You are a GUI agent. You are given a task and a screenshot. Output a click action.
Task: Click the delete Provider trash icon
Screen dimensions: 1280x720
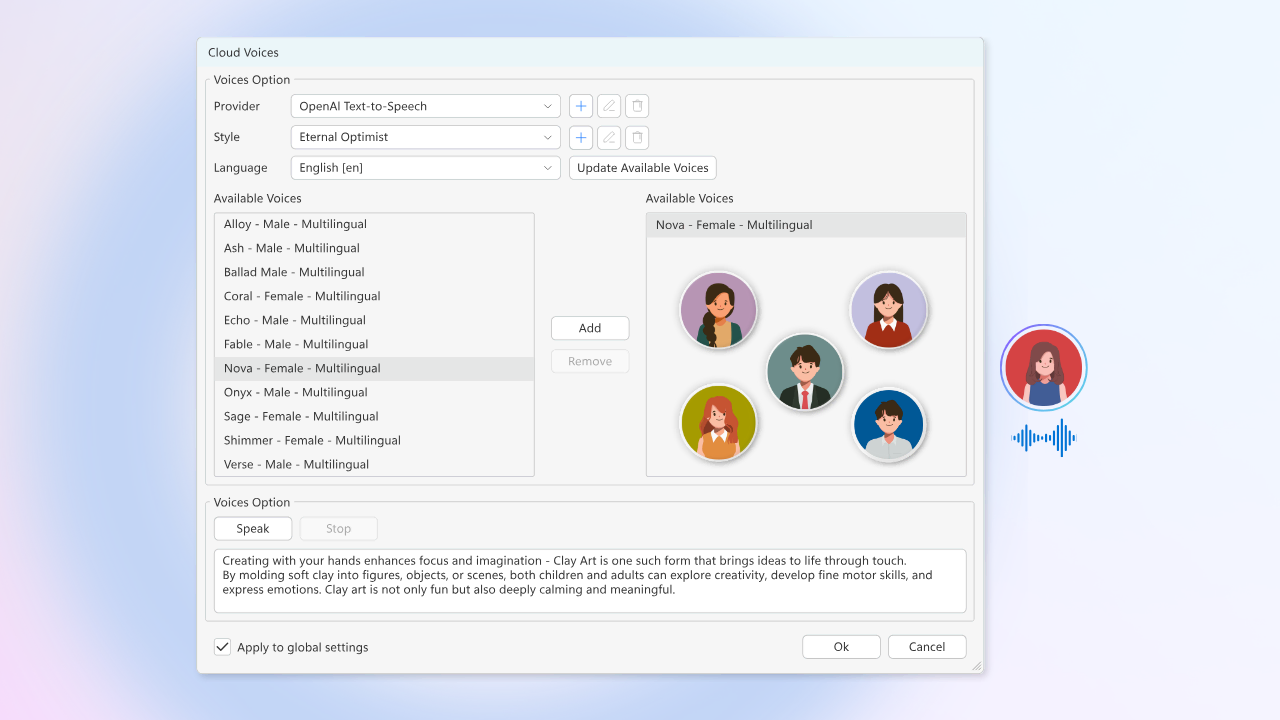pyautogui.click(x=637, y=106)
